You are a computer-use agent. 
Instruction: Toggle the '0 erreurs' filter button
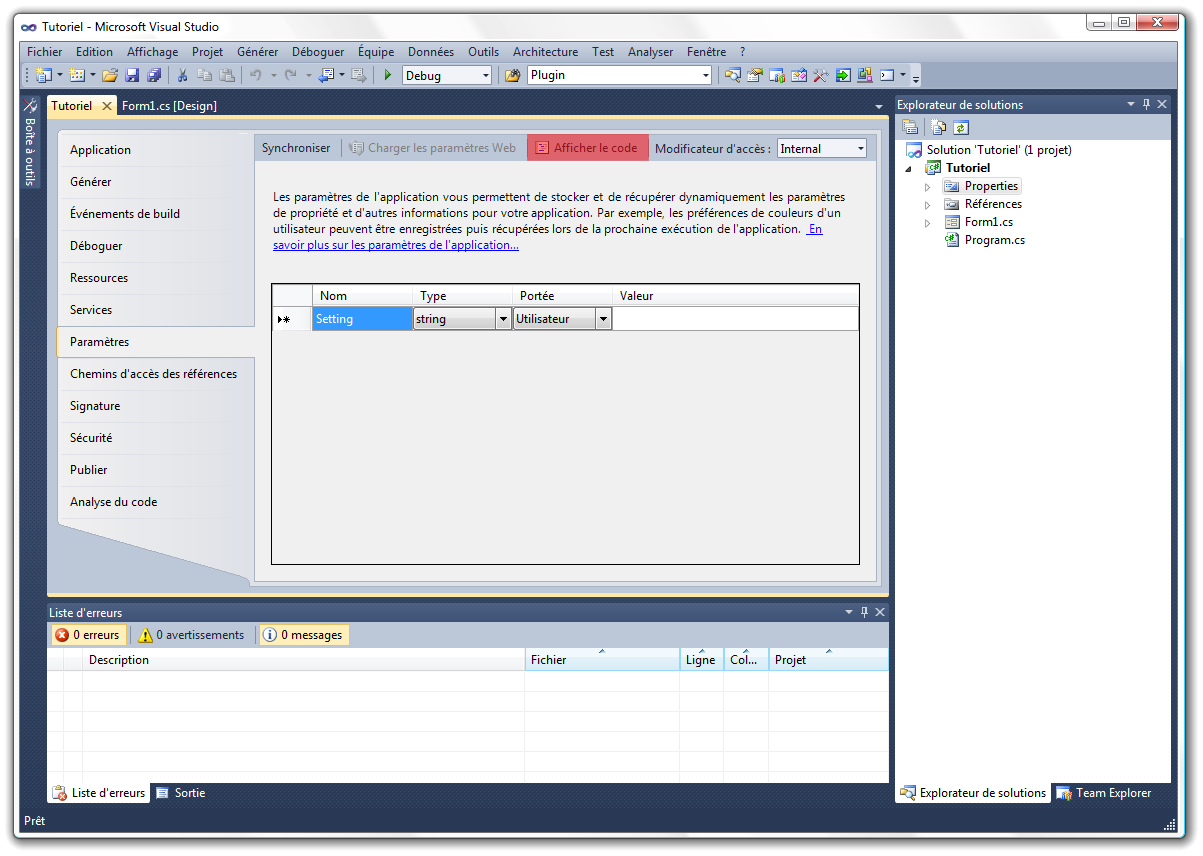87,635
